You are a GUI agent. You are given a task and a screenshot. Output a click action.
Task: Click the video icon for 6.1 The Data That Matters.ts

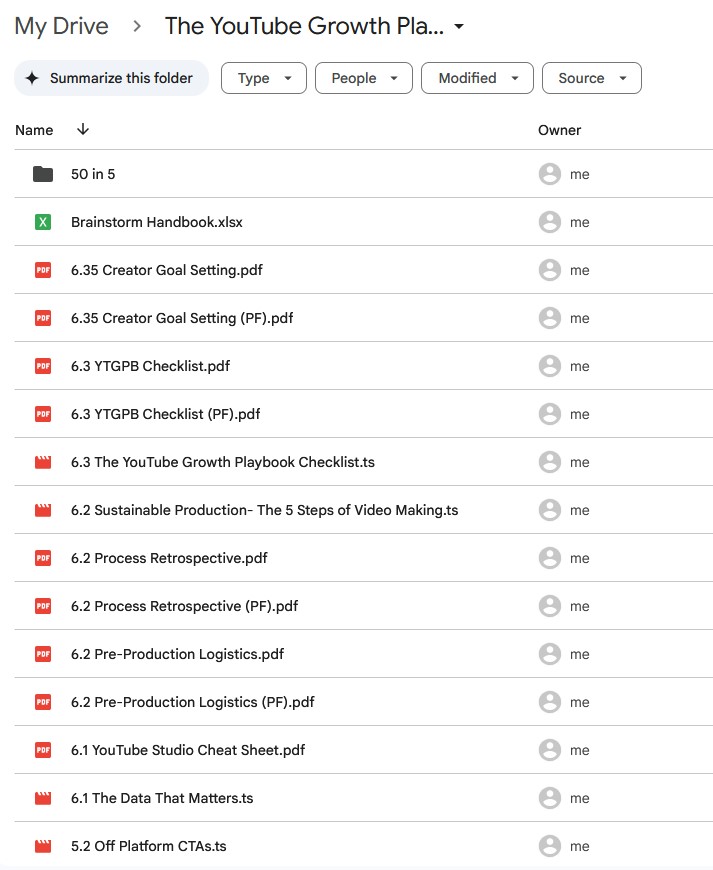pos(42,798)
